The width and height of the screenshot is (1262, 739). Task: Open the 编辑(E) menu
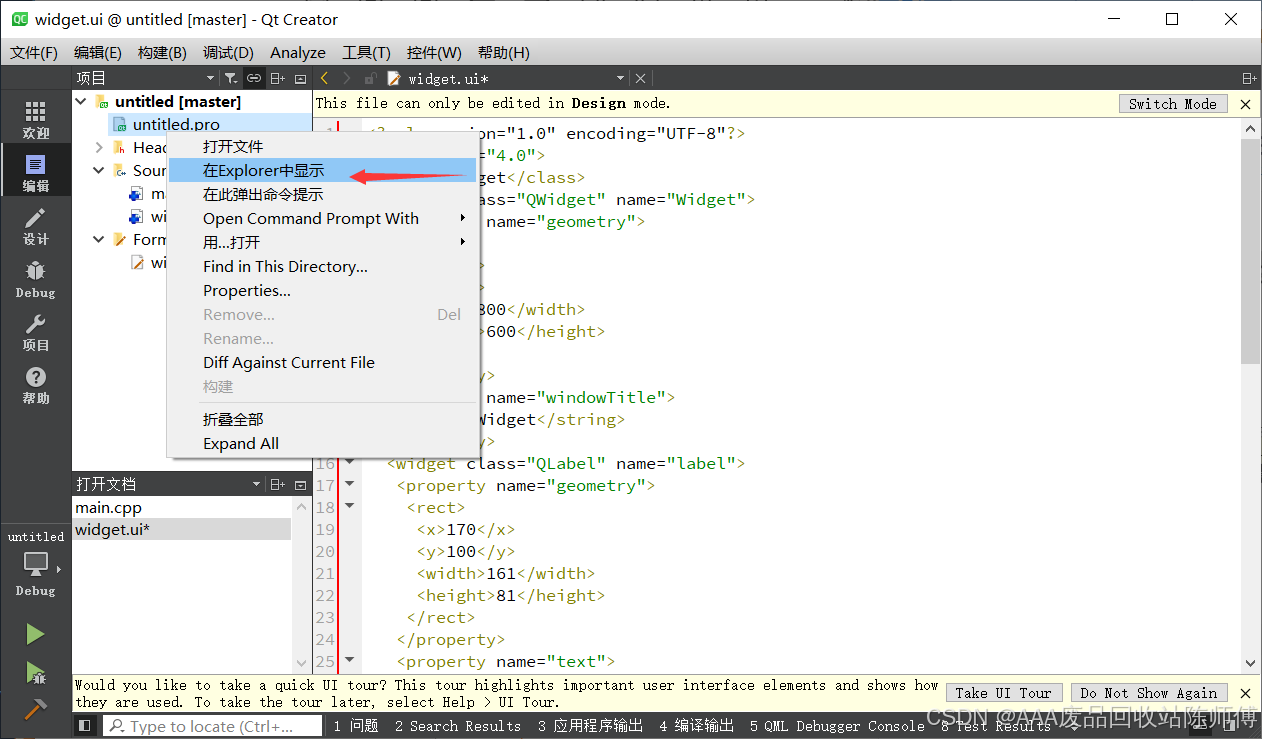(x=97, y=52)
